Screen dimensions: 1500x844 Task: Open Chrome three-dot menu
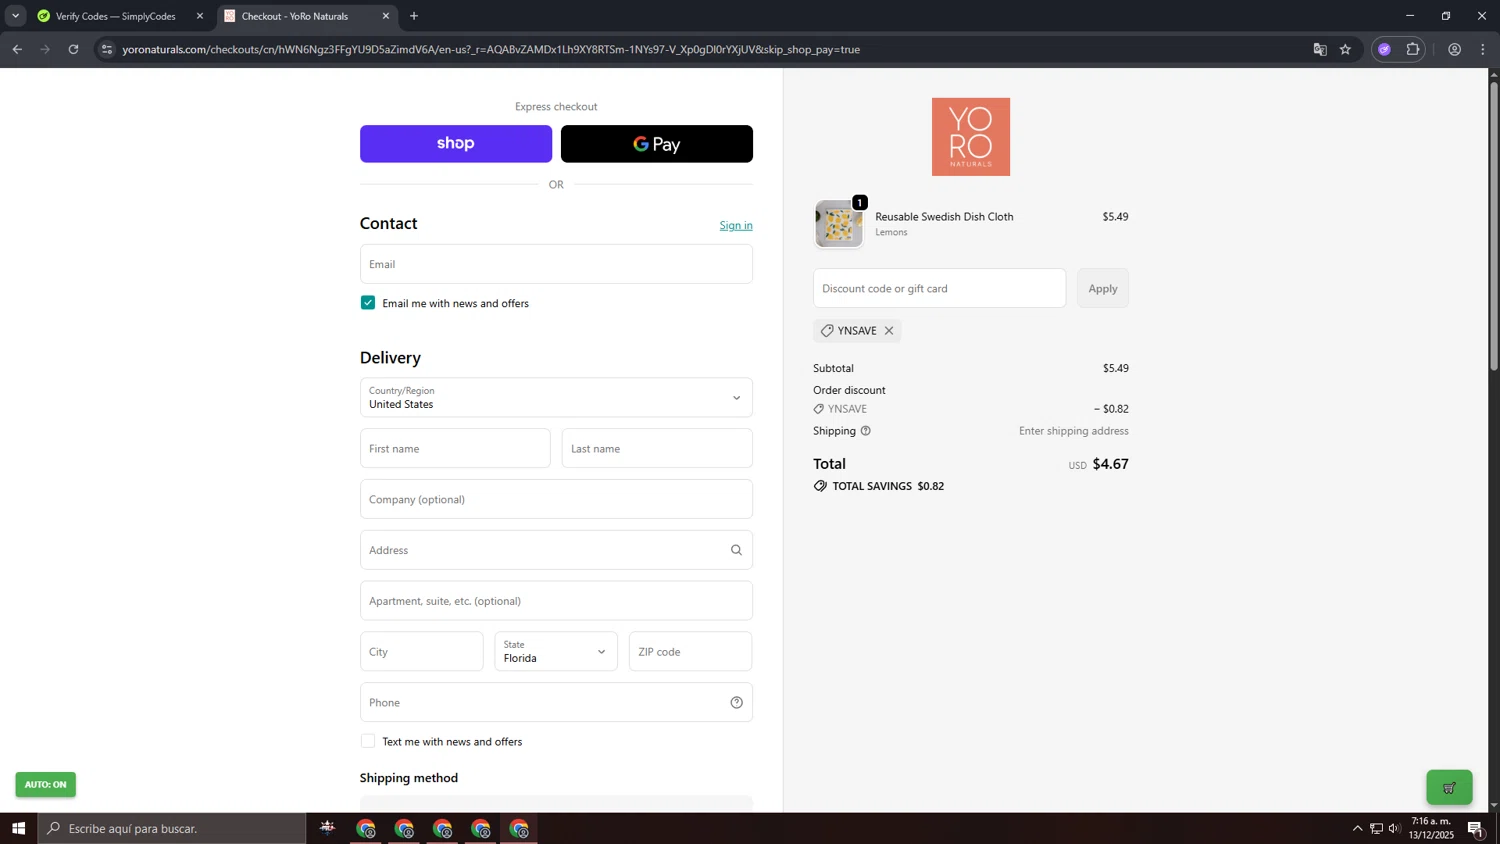1483,49
